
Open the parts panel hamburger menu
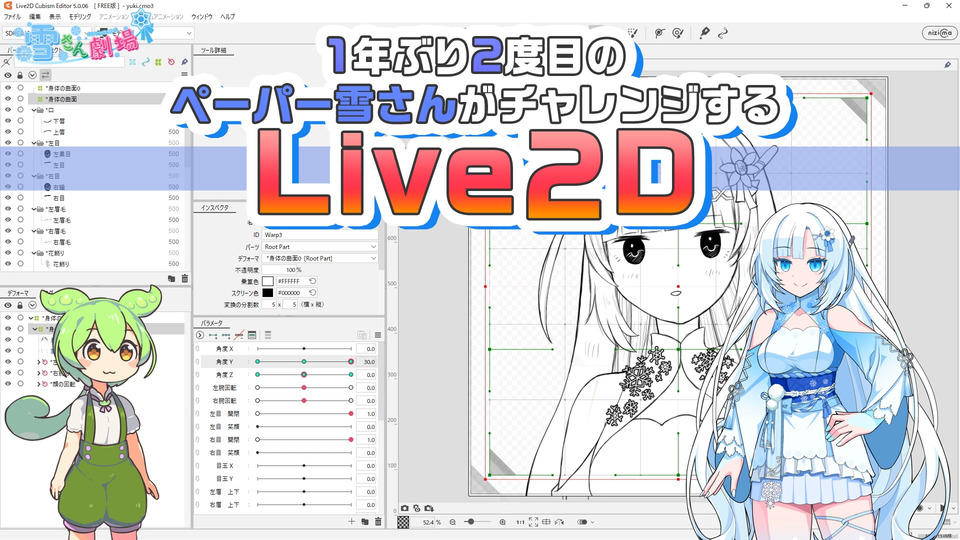pos(184,75)
